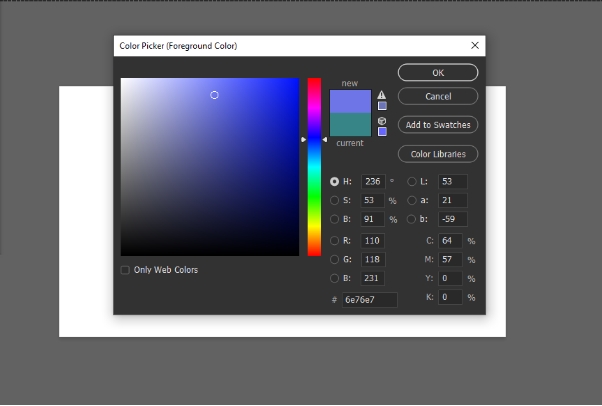602x406 pixels.
Task: Select the B (brightness) radio button
Action: click(x=334, y=219)
